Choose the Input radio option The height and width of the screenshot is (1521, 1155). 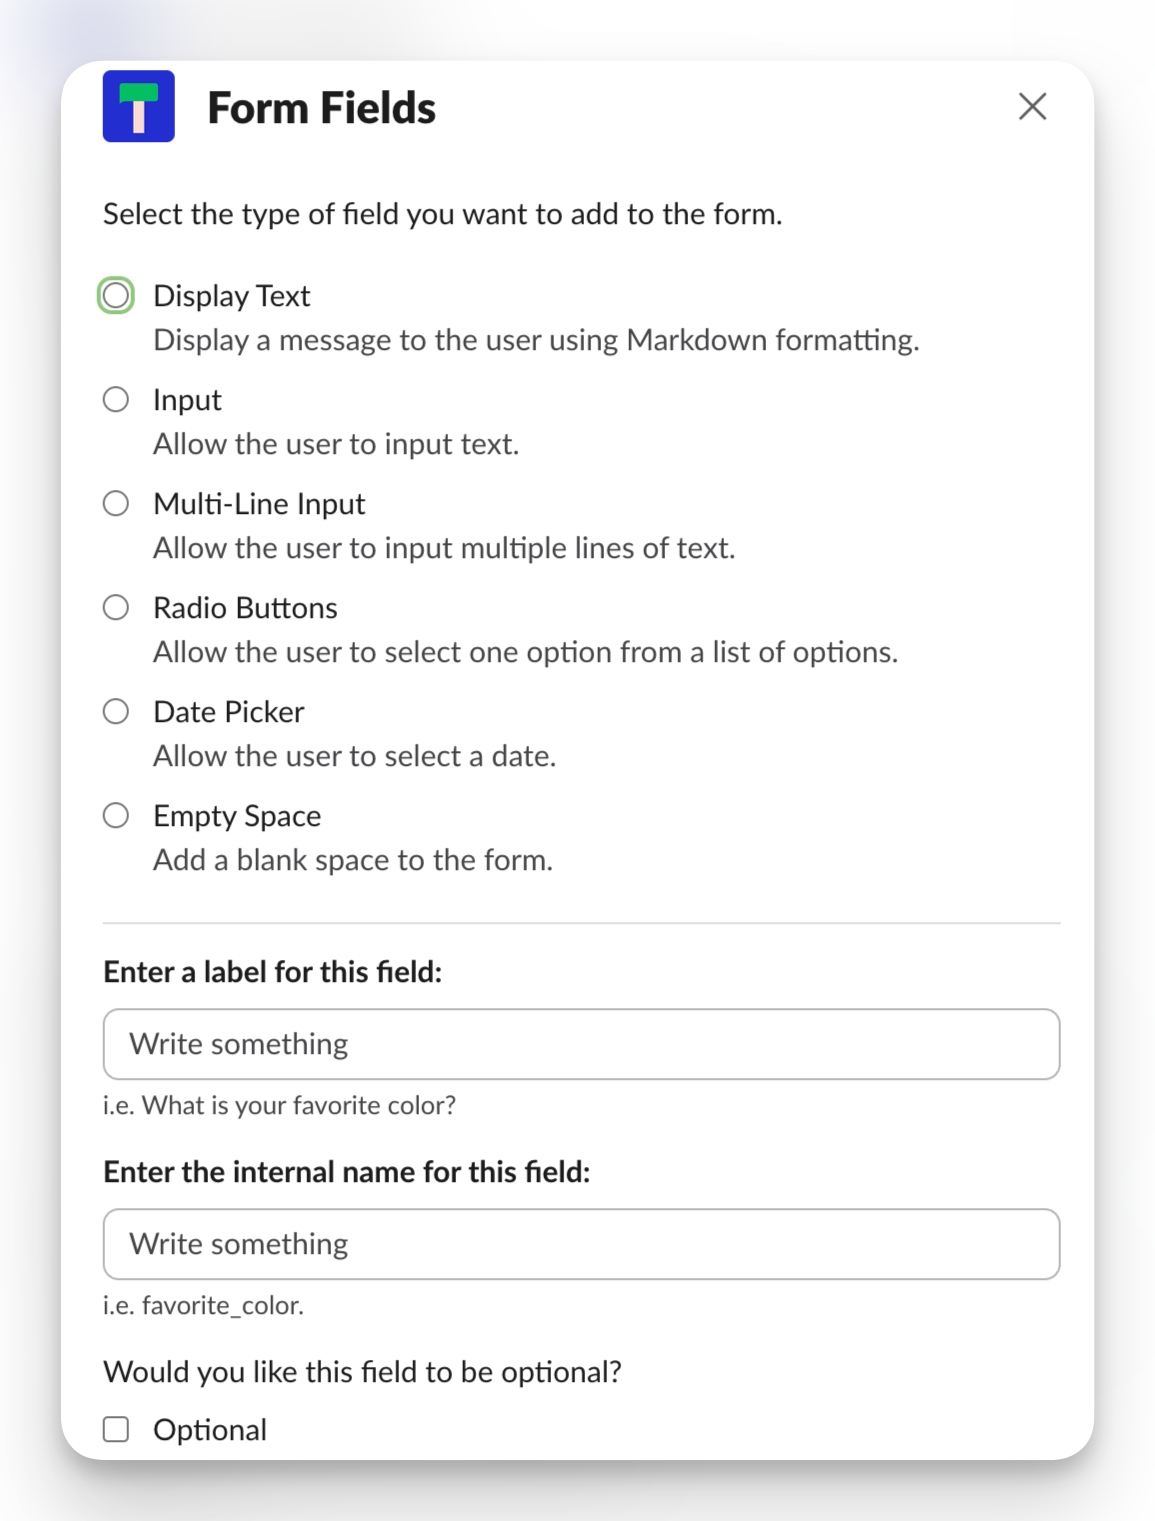pyautogui.click(x=116, y=400)
